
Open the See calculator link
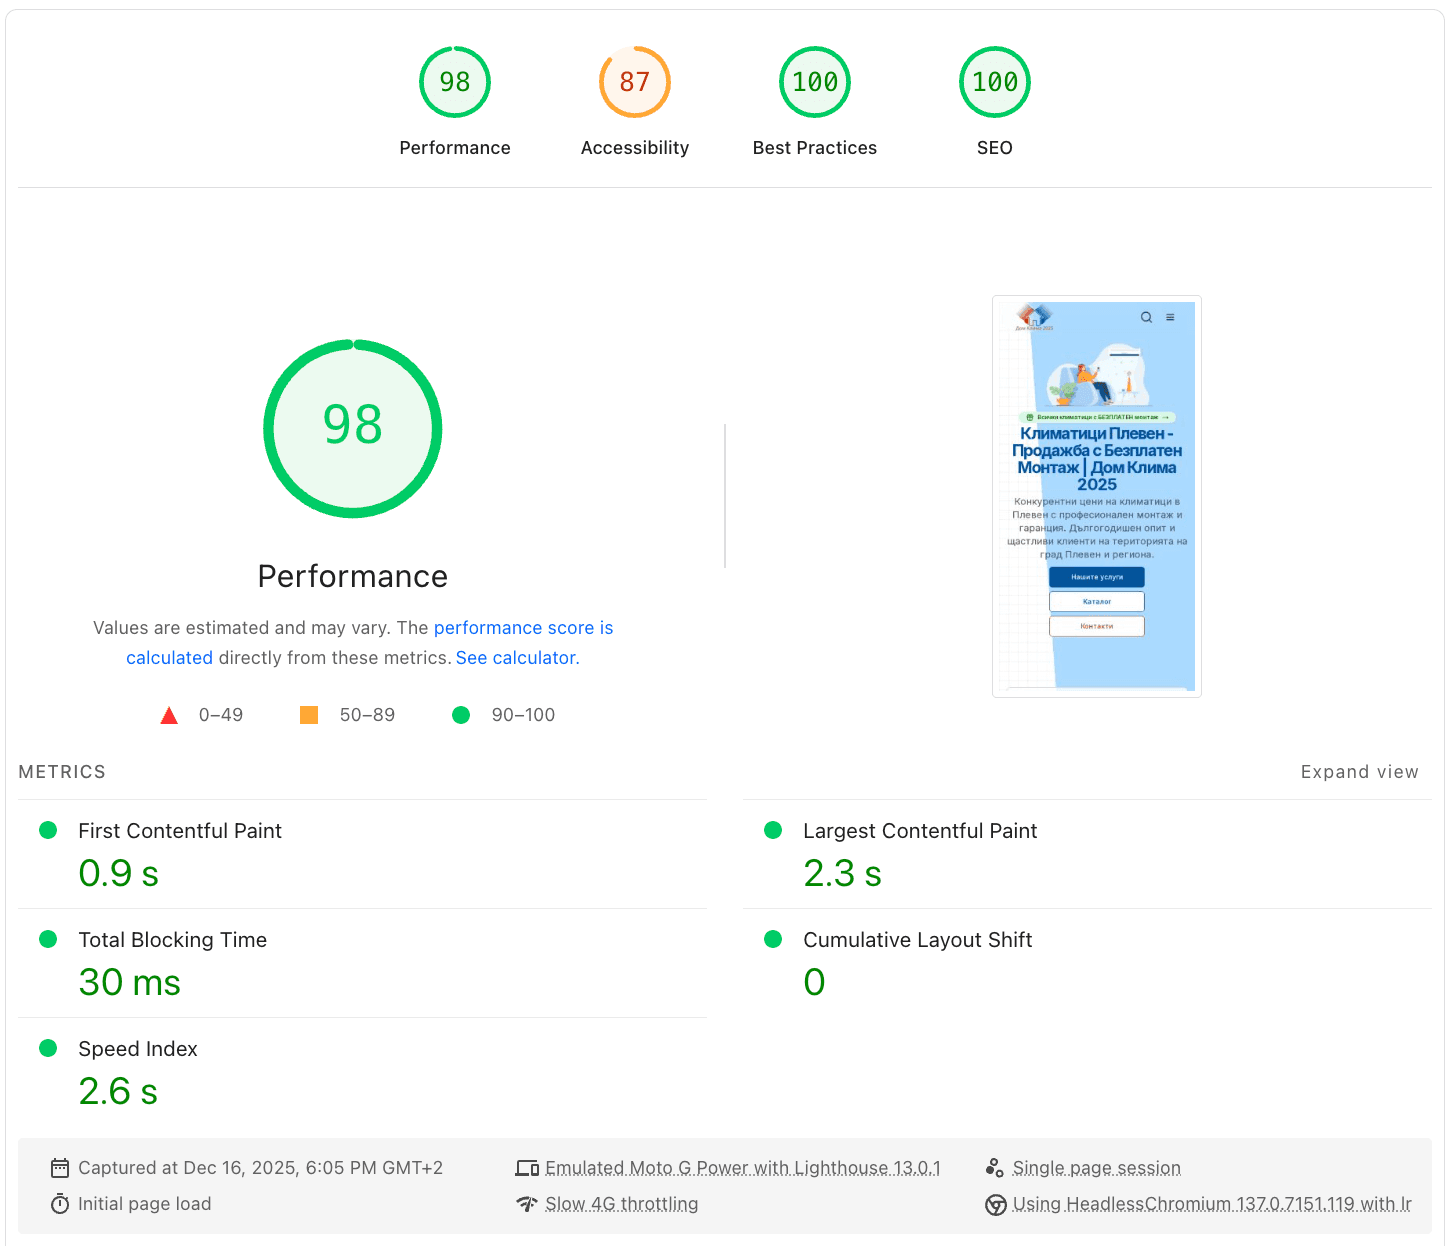516,657
